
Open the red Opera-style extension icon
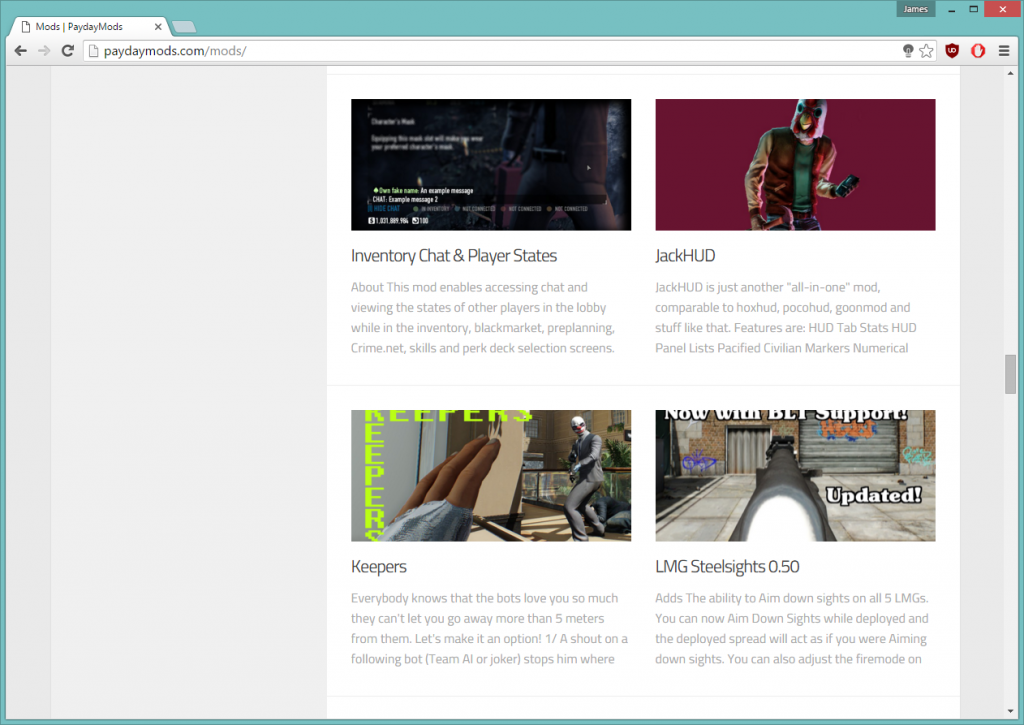pos(978,51)
